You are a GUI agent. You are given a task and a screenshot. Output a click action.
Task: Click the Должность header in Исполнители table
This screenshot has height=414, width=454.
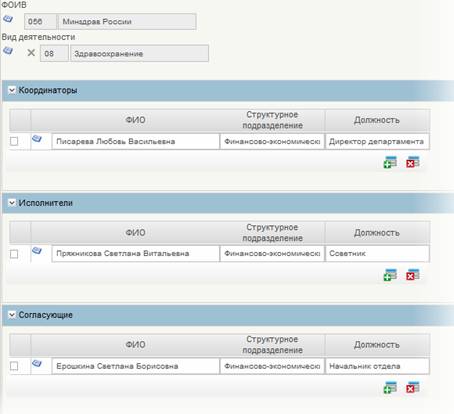coord(377,232)
